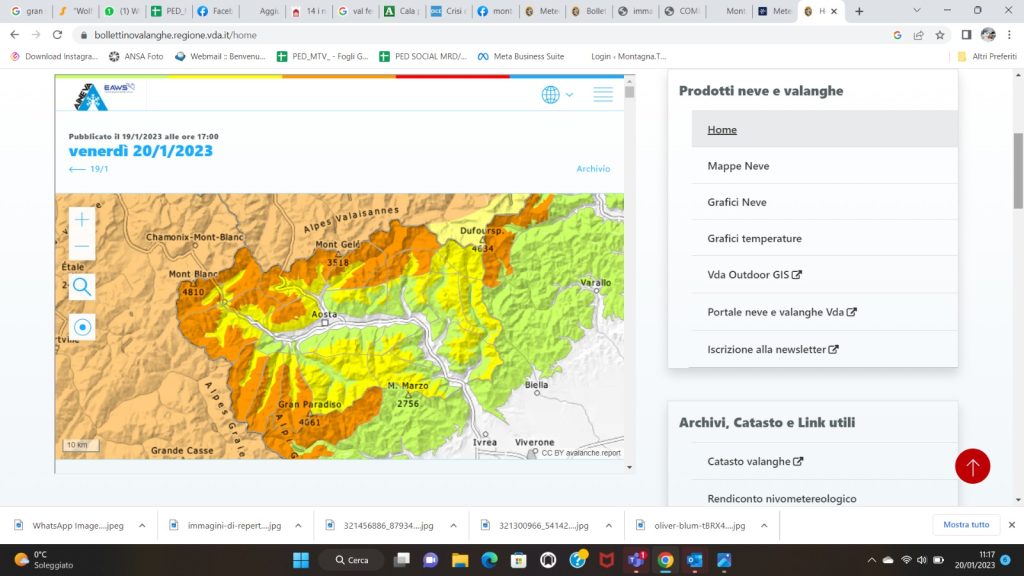Open the "Archivio" link
The image size is (1024, 576).
coord(594,169)
